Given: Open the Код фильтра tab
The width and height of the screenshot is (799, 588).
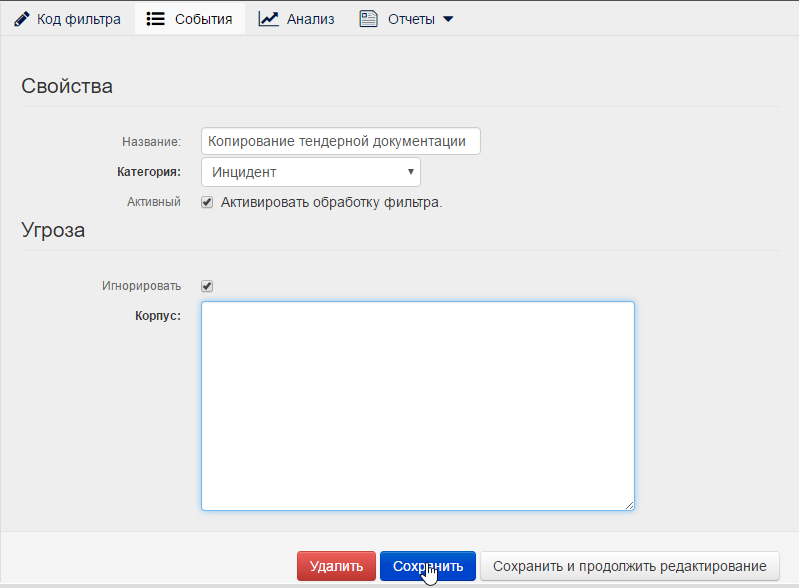Looking at the screenshot, I should click(68, 19).
